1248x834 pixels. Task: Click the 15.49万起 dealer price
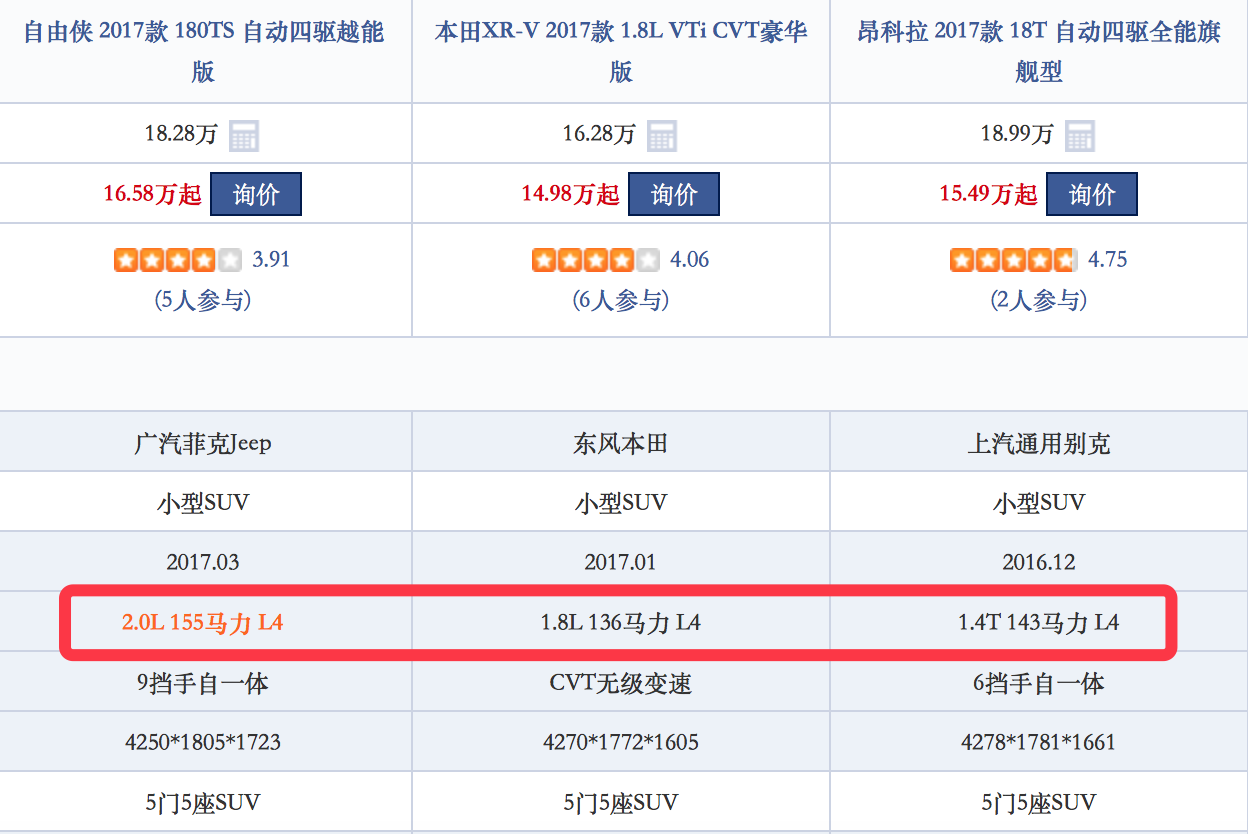pyautogui.click(x=989, y=194)
